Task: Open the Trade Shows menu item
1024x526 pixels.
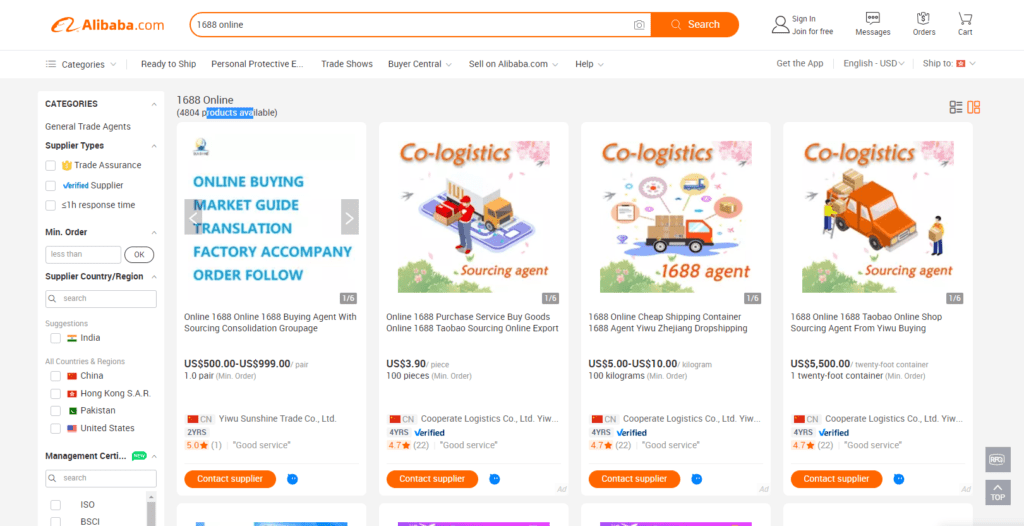Action: (347, 64)
